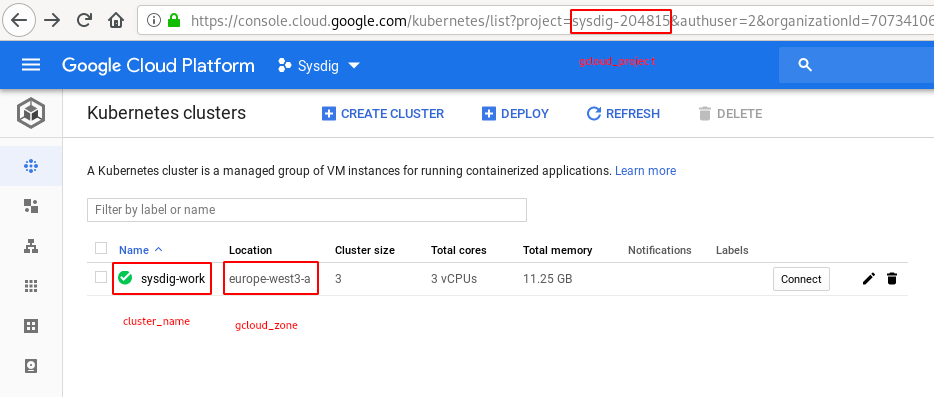934x397 pixels.
Task: Click the Total cores column header
Action: pyautogui.click(x=459, y=250)
